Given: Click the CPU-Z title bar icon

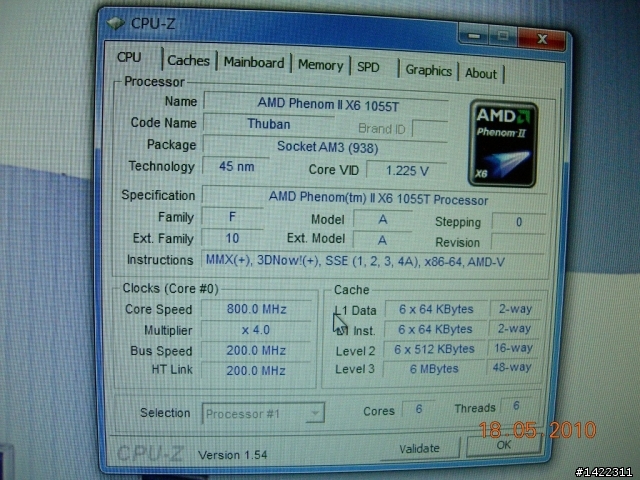Looking at the screenshot, I should coord(116,23).
